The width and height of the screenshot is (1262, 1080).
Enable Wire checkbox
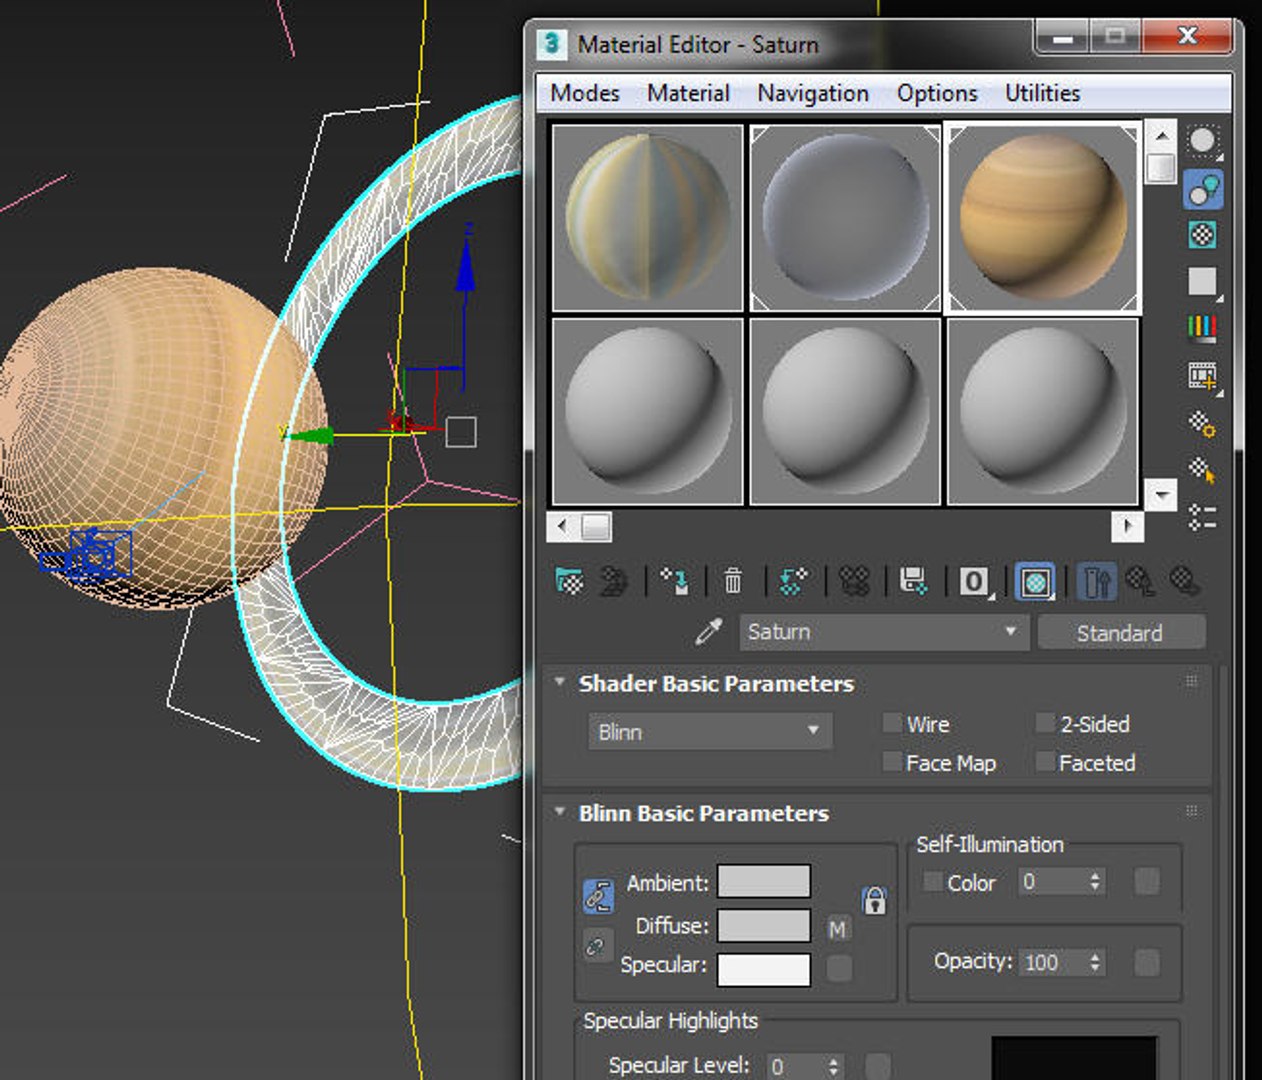(x=892, y=723)
